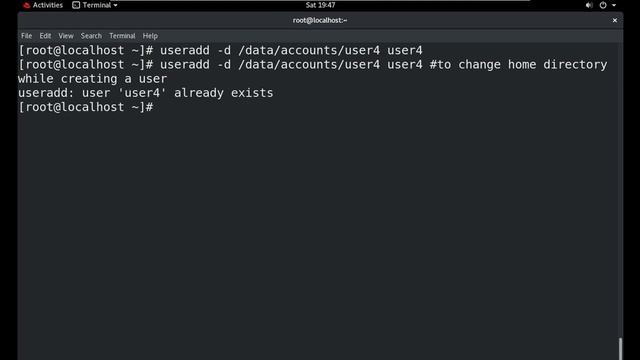This screenshot has height=360, width=640.
Task: Click the power icon in top bar
Action: pyautogui.click(x=603, y=5)
